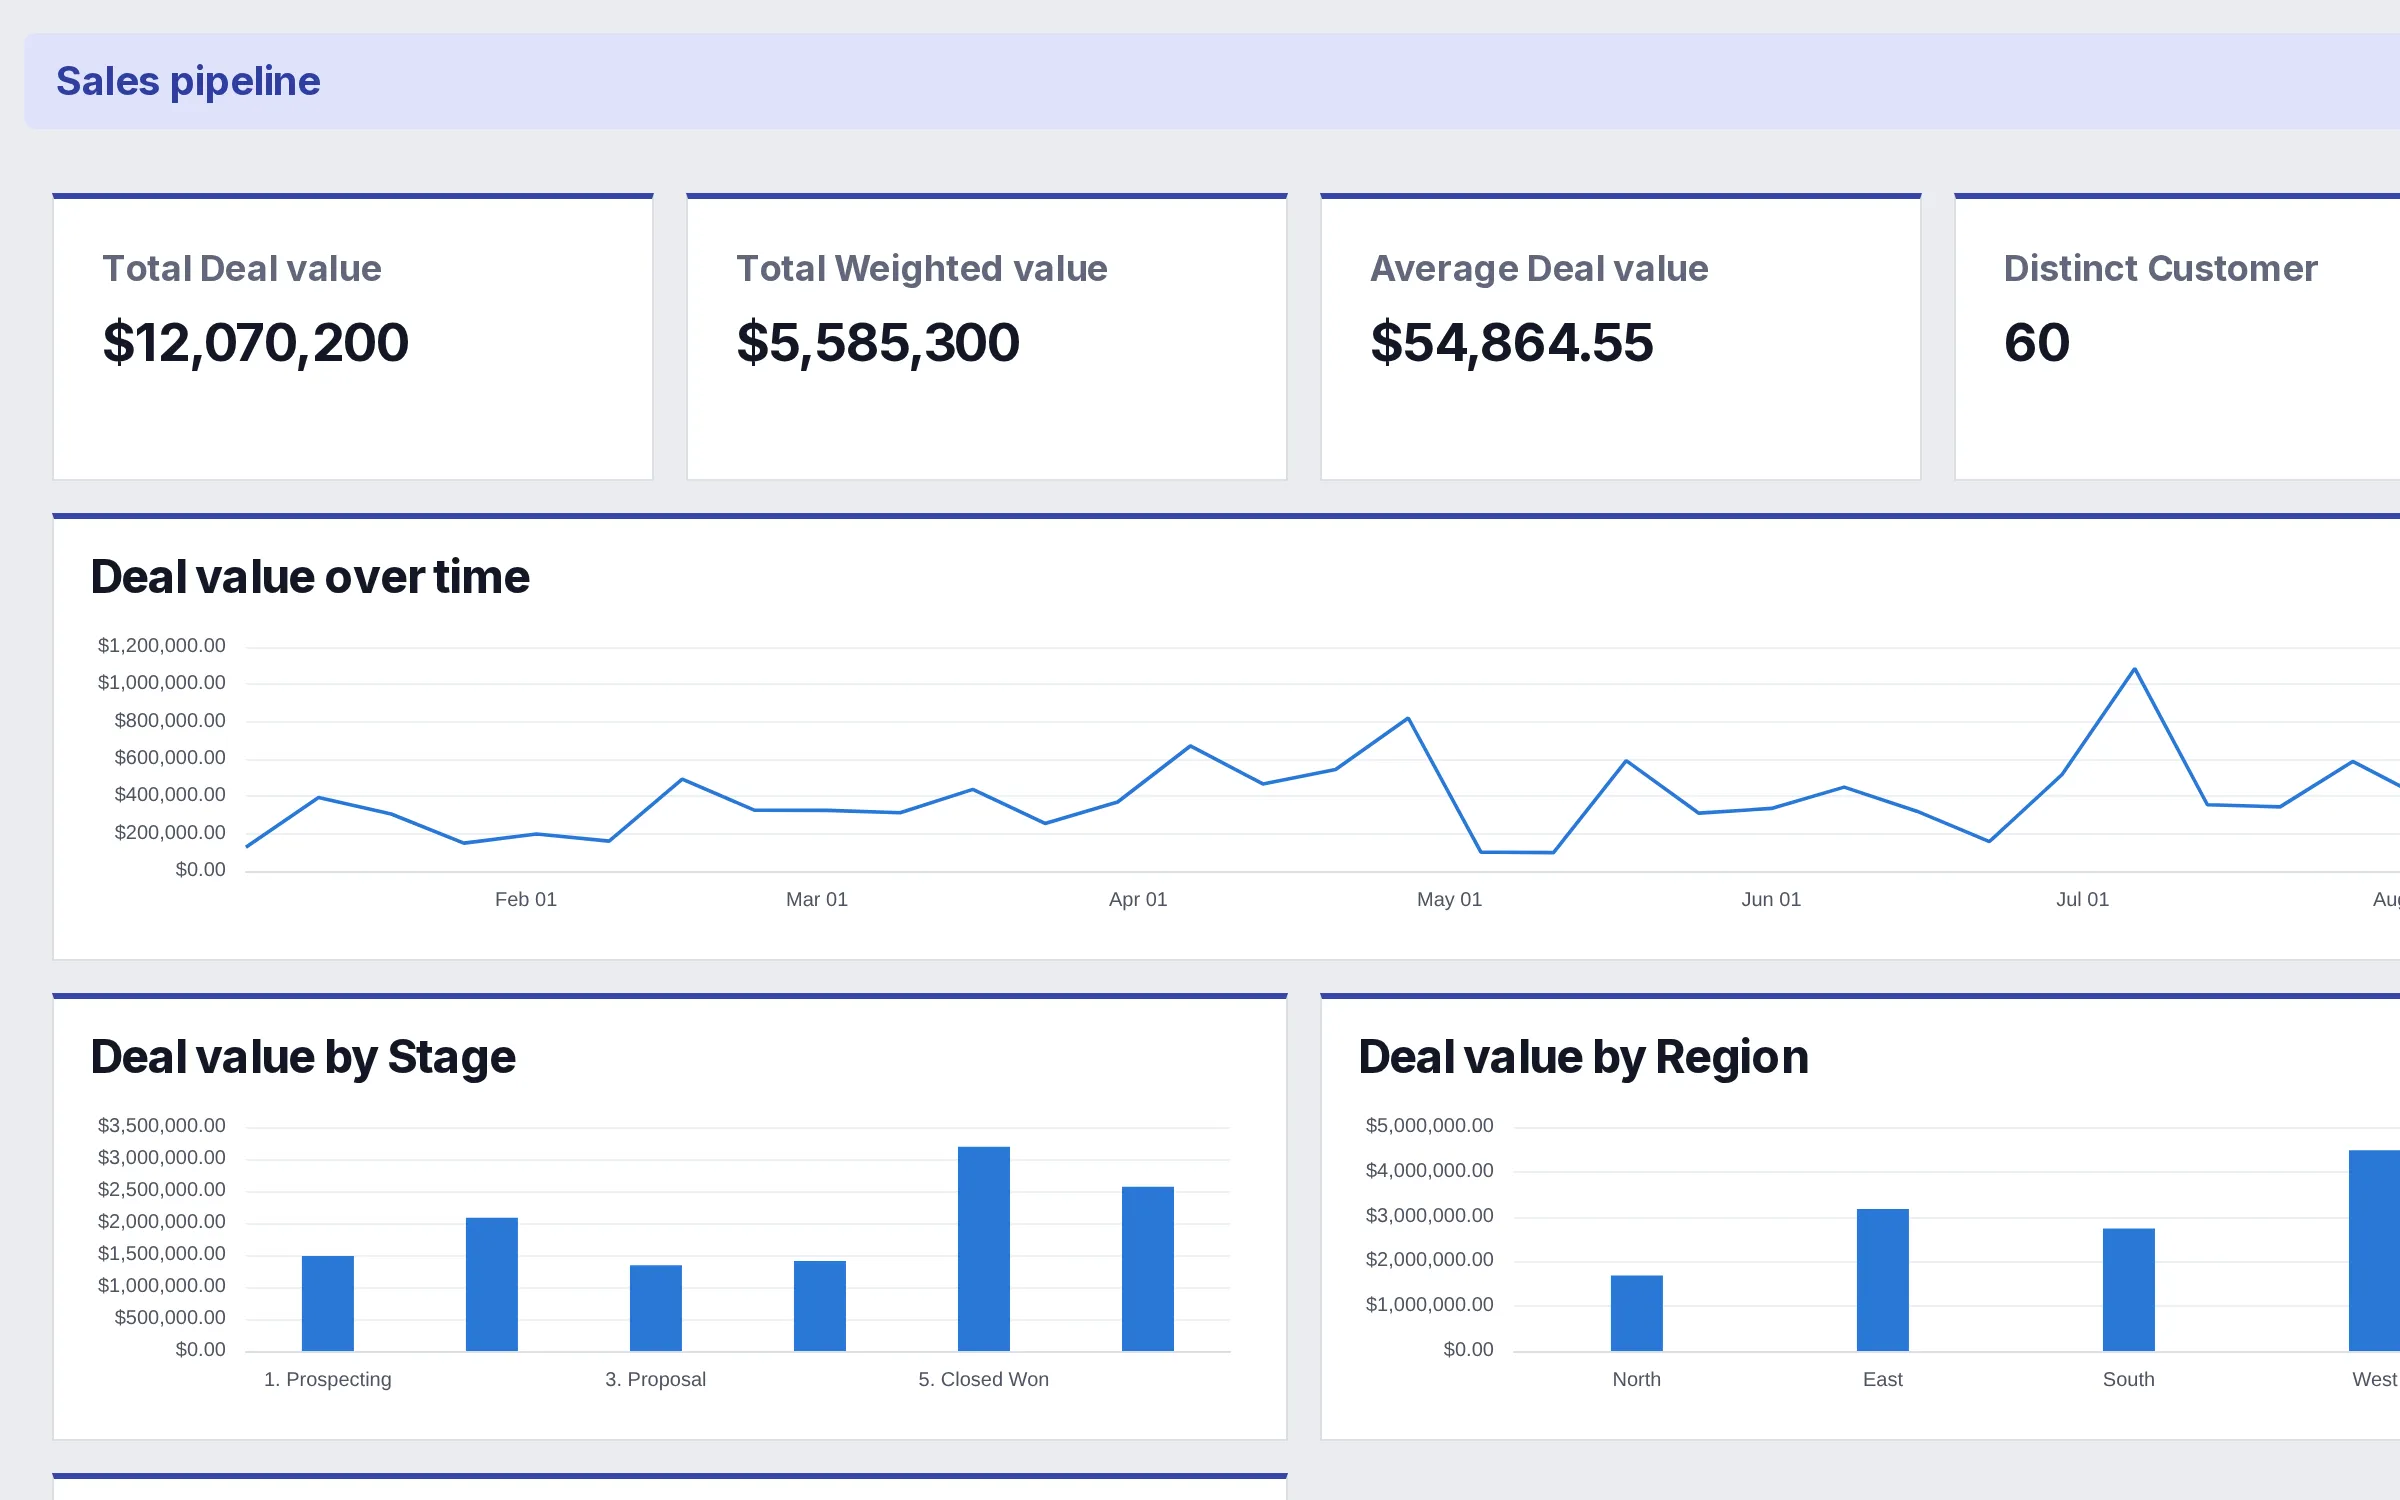Click the fourth bar in the Stage chart
Viewport: 2400px width, 1500px height.
tap(820, 1306)
